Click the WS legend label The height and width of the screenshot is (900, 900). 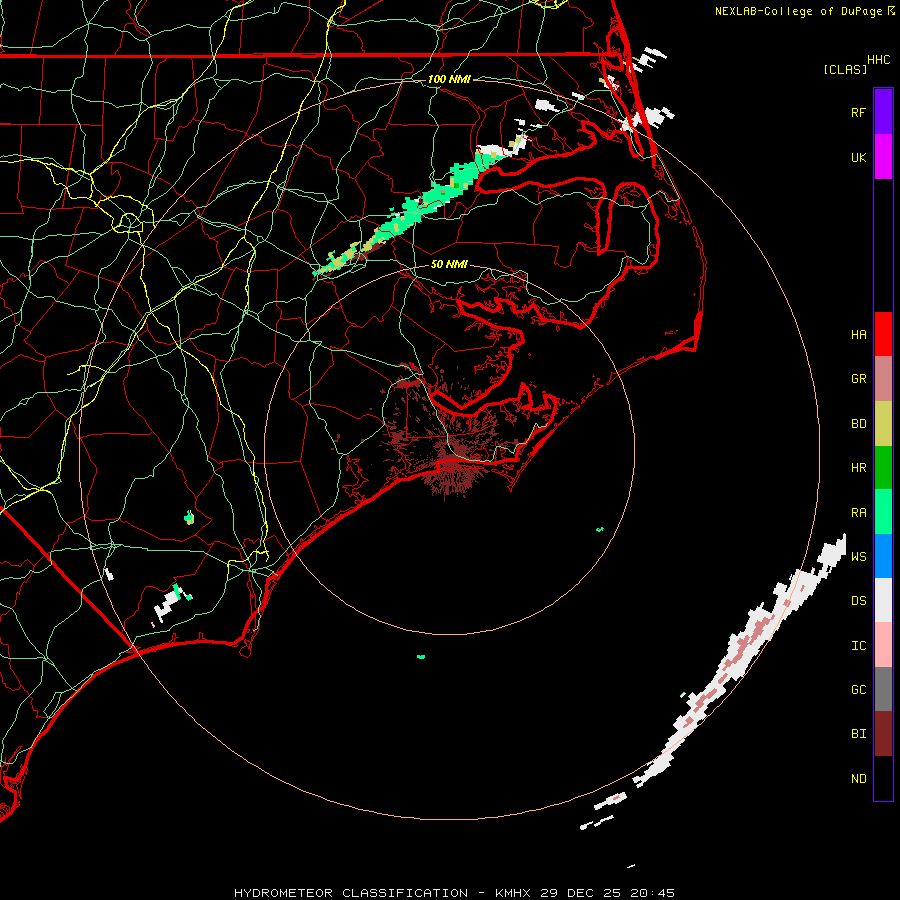click(x=858, y=556)
